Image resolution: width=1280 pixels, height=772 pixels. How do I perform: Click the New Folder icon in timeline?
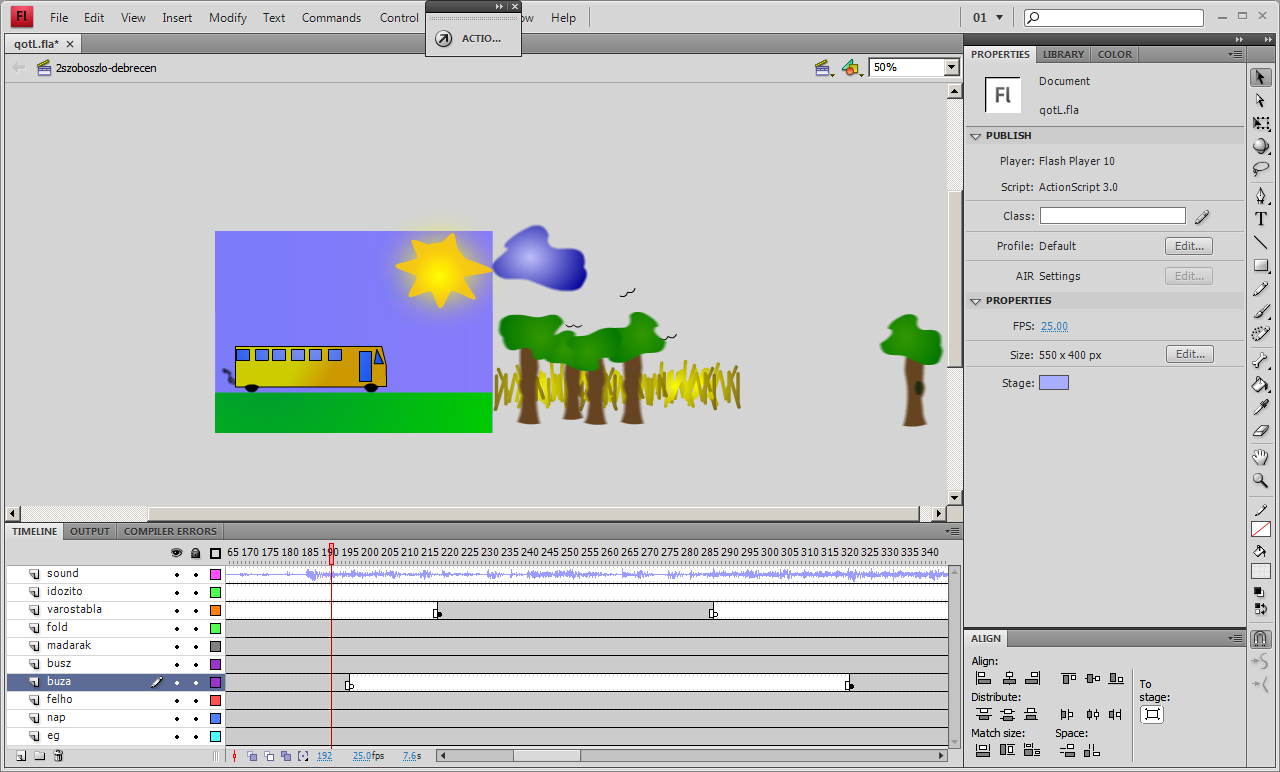(x=39, y=756)
